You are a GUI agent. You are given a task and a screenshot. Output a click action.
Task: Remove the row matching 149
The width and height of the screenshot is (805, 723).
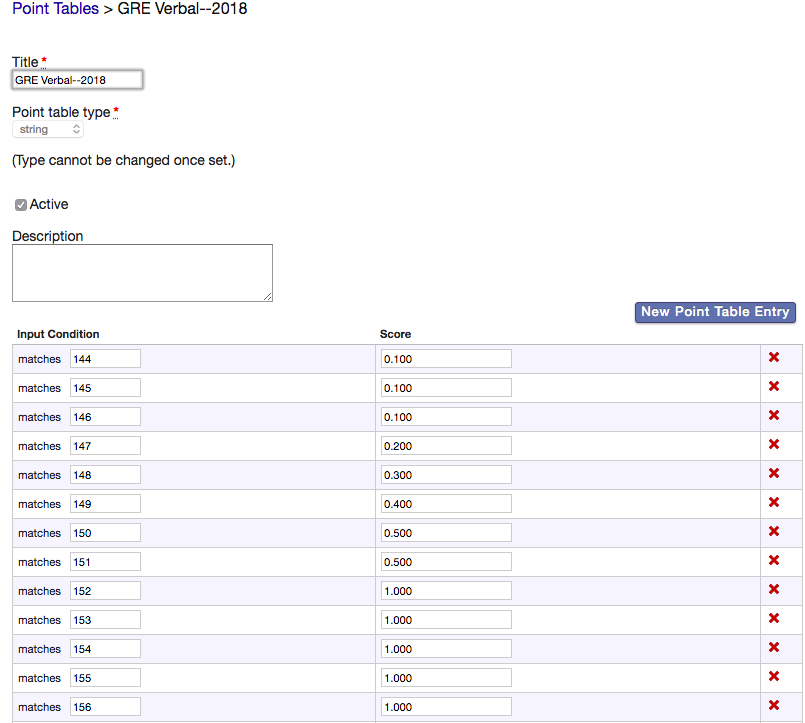click(x=773, y=503)
